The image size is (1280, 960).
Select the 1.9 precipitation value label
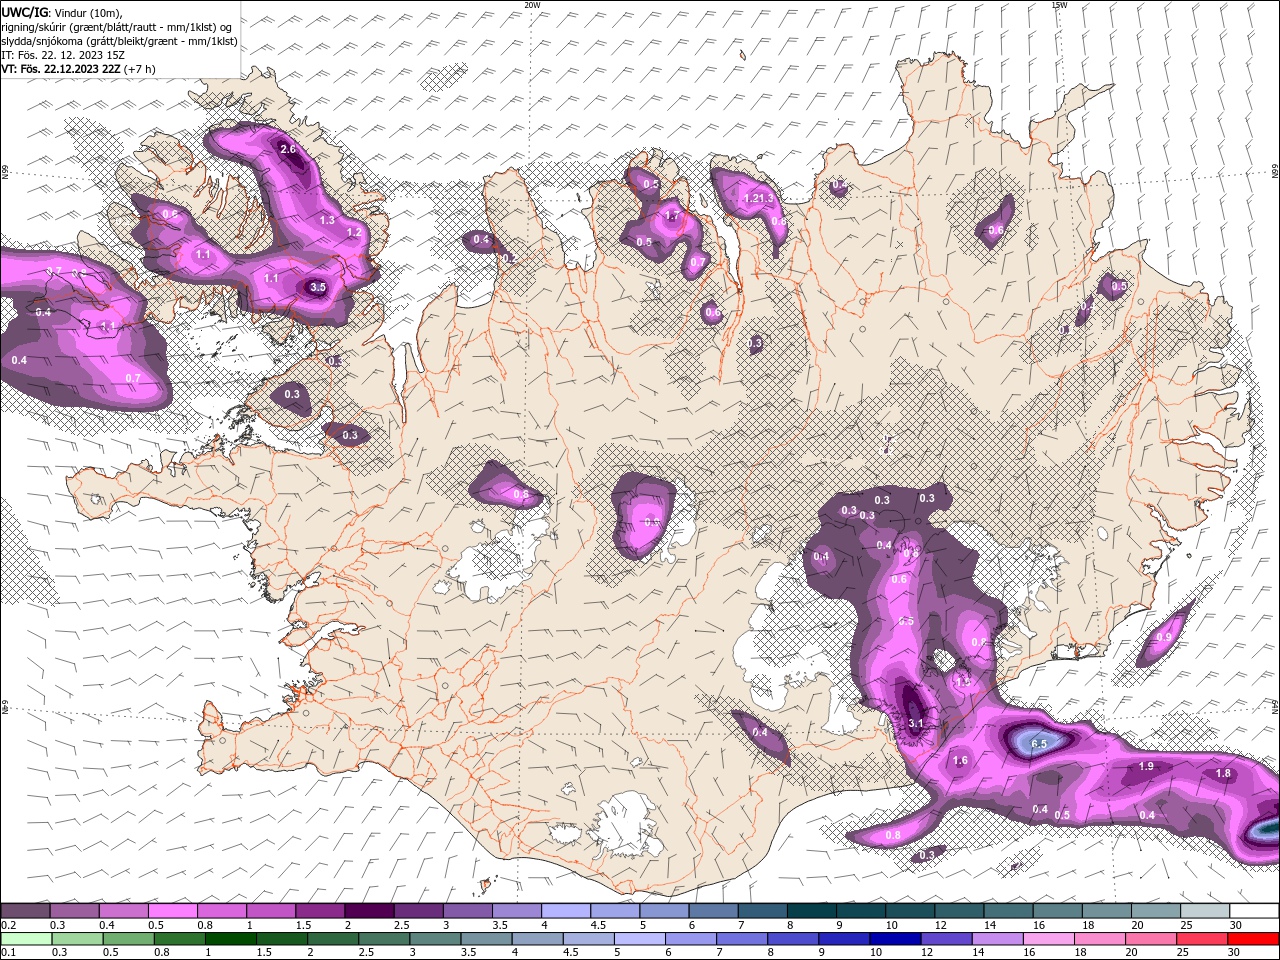click(1147, 766)
